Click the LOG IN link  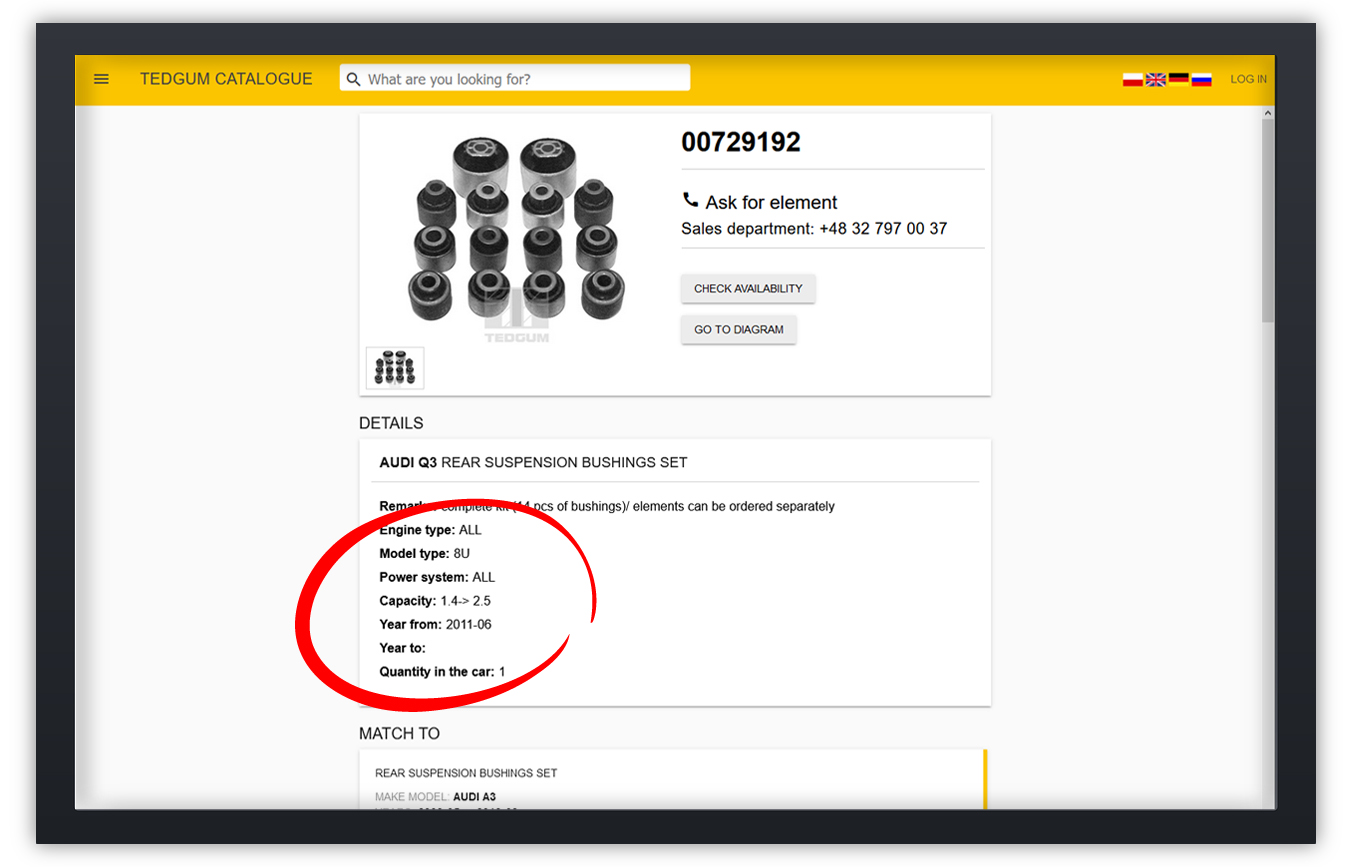click(x=1248, y=79)
